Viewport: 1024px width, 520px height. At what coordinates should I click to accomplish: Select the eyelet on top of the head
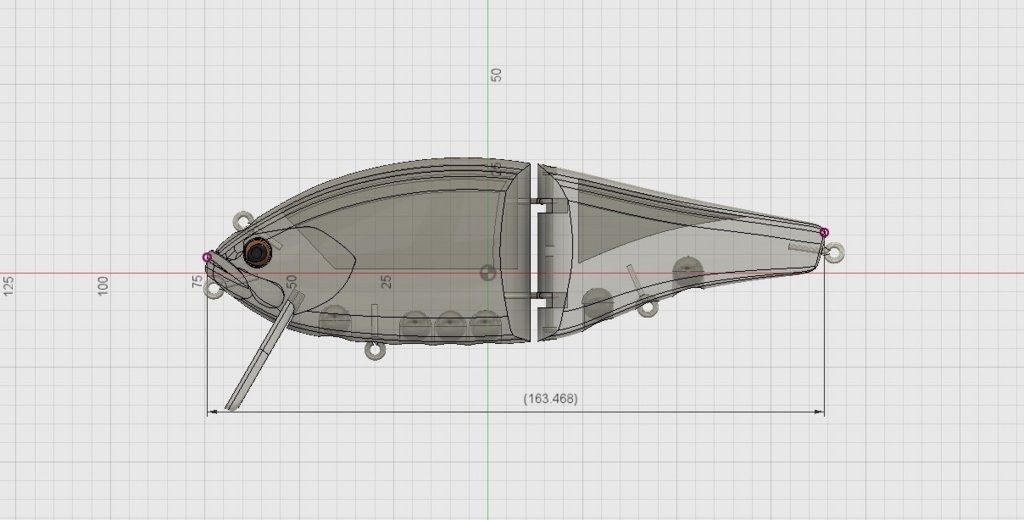[243, 221]
